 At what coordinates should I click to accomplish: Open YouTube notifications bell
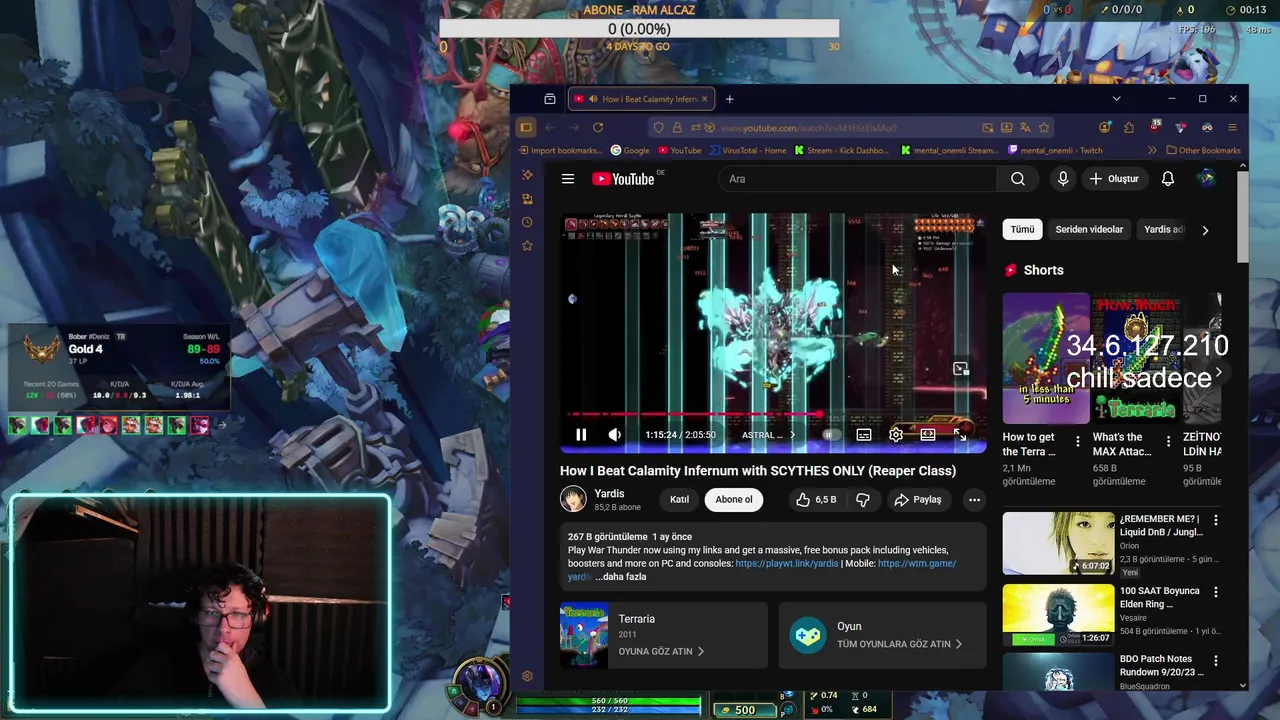click(x=1168, y=179)
